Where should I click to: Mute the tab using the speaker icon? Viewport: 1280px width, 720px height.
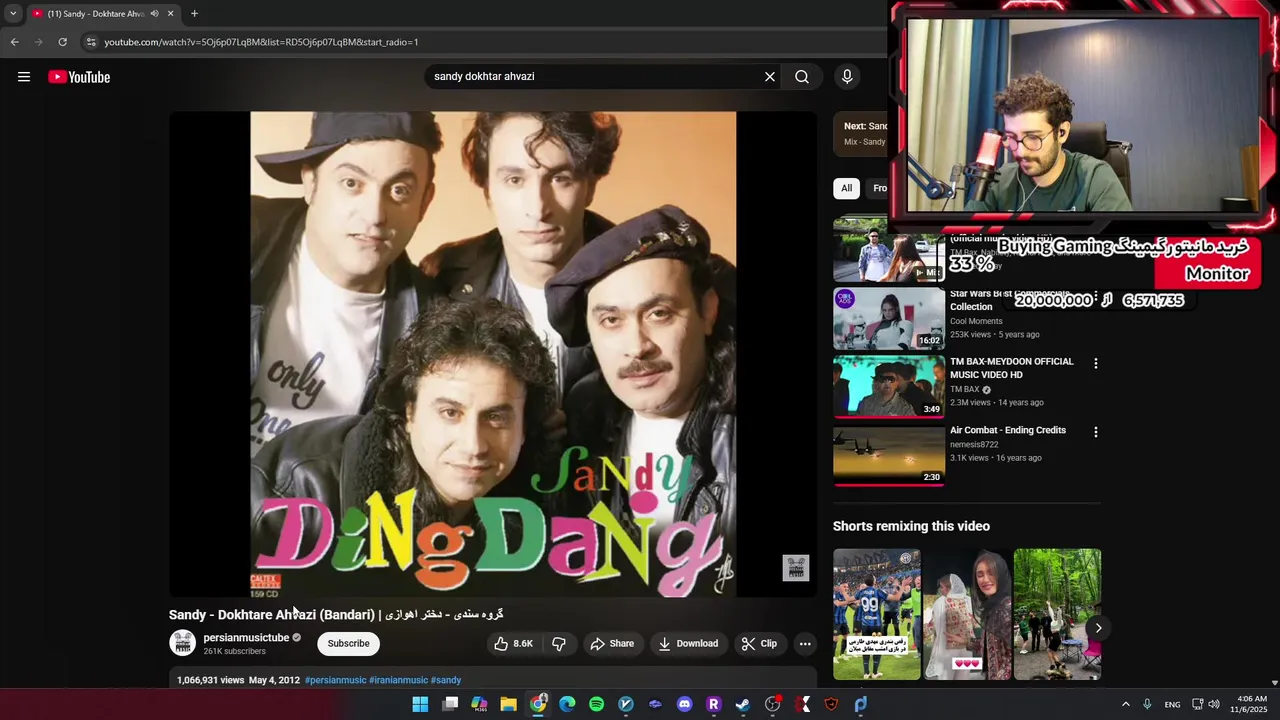(154, 14)
